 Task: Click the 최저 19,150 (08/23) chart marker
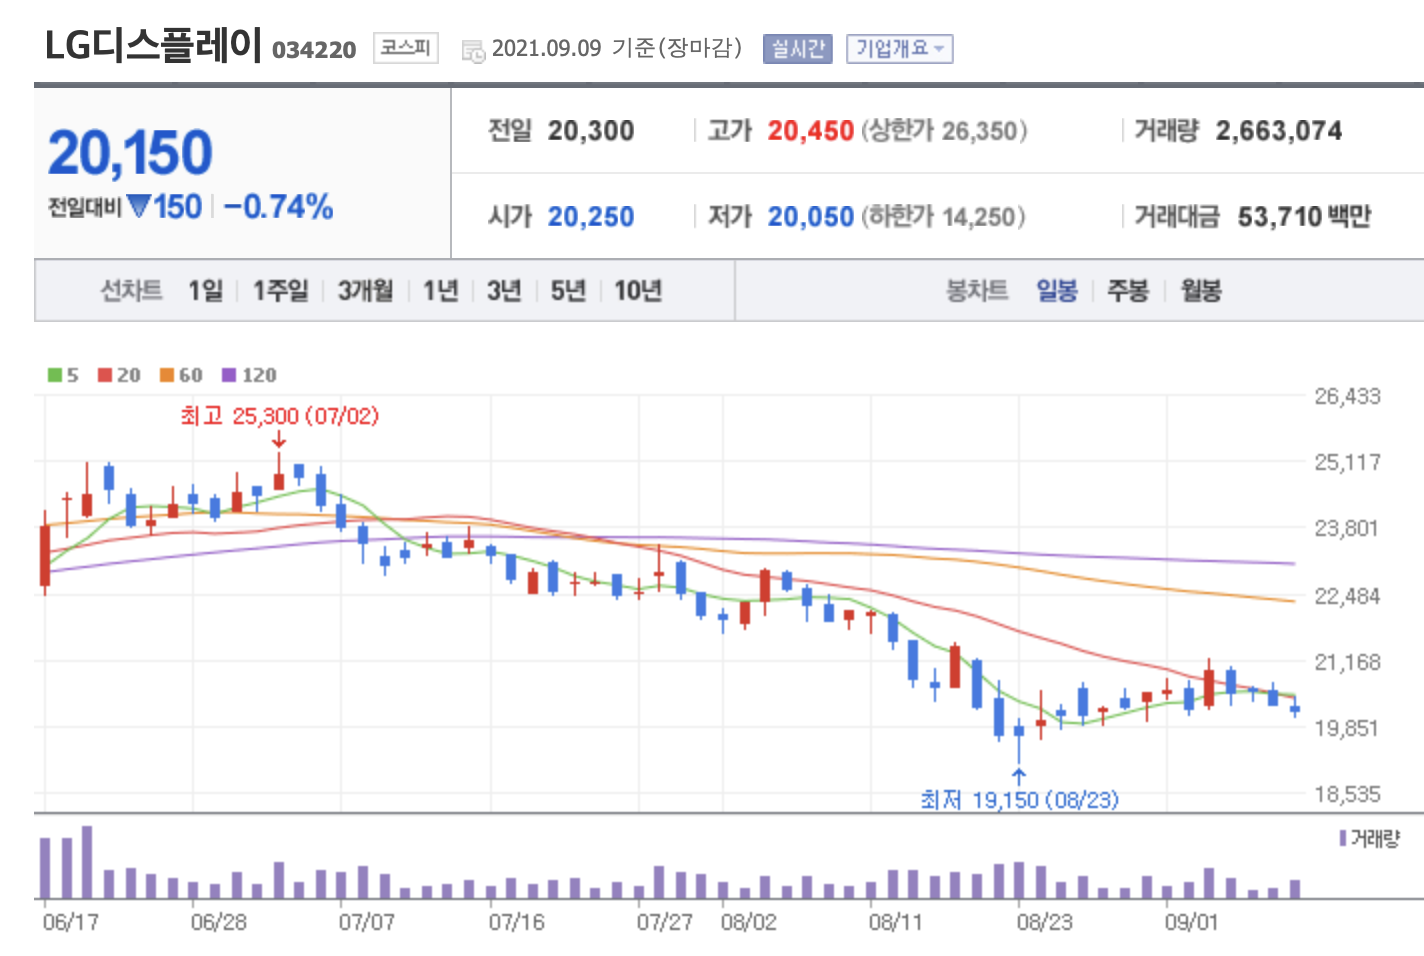click(1019, 799)
